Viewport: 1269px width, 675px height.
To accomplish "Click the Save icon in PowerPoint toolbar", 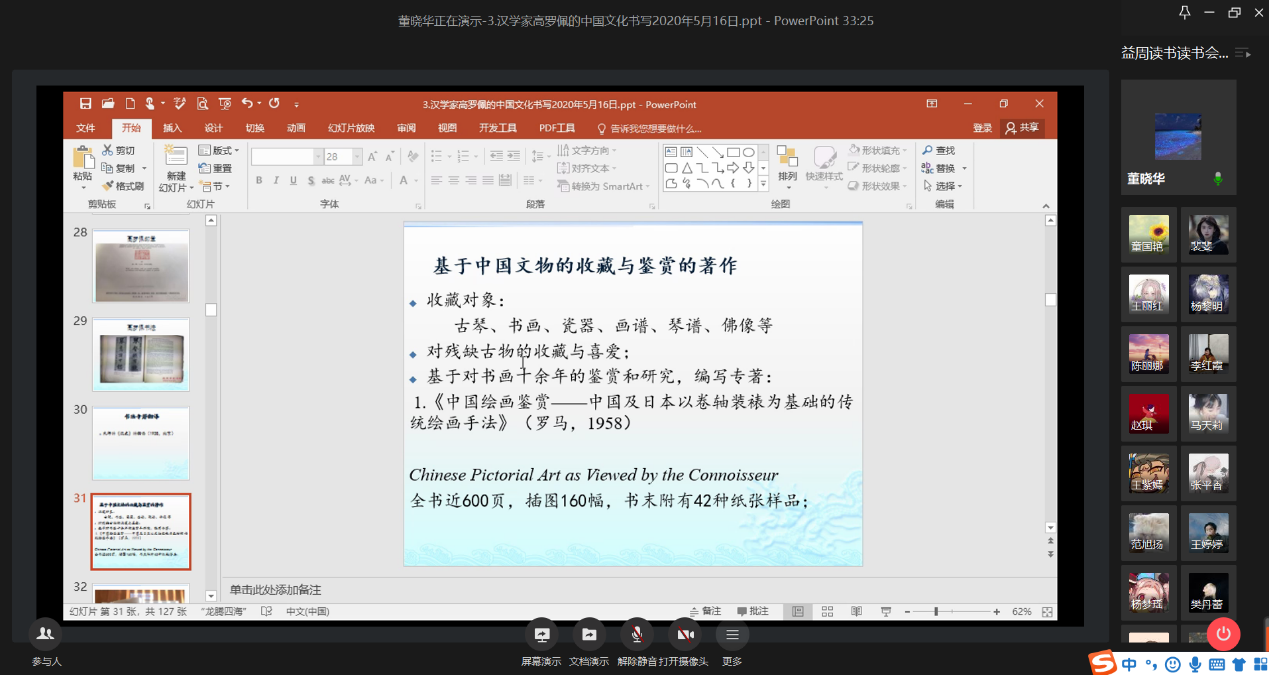I will pyautogui.click(x=85, y=103).
